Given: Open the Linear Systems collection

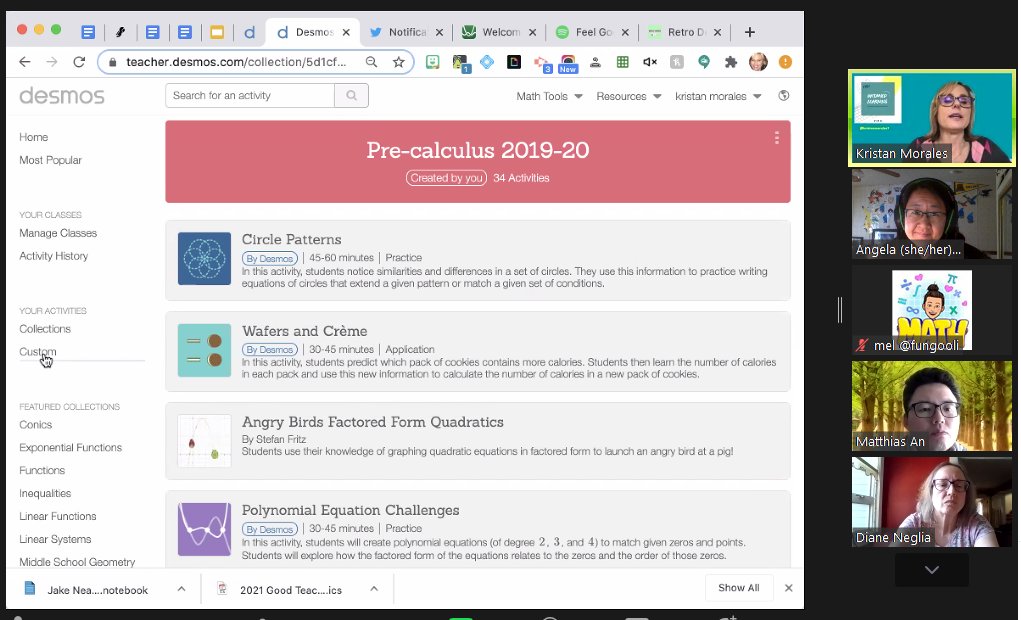Looking at the screenshot, I should (x=55, y=539).
